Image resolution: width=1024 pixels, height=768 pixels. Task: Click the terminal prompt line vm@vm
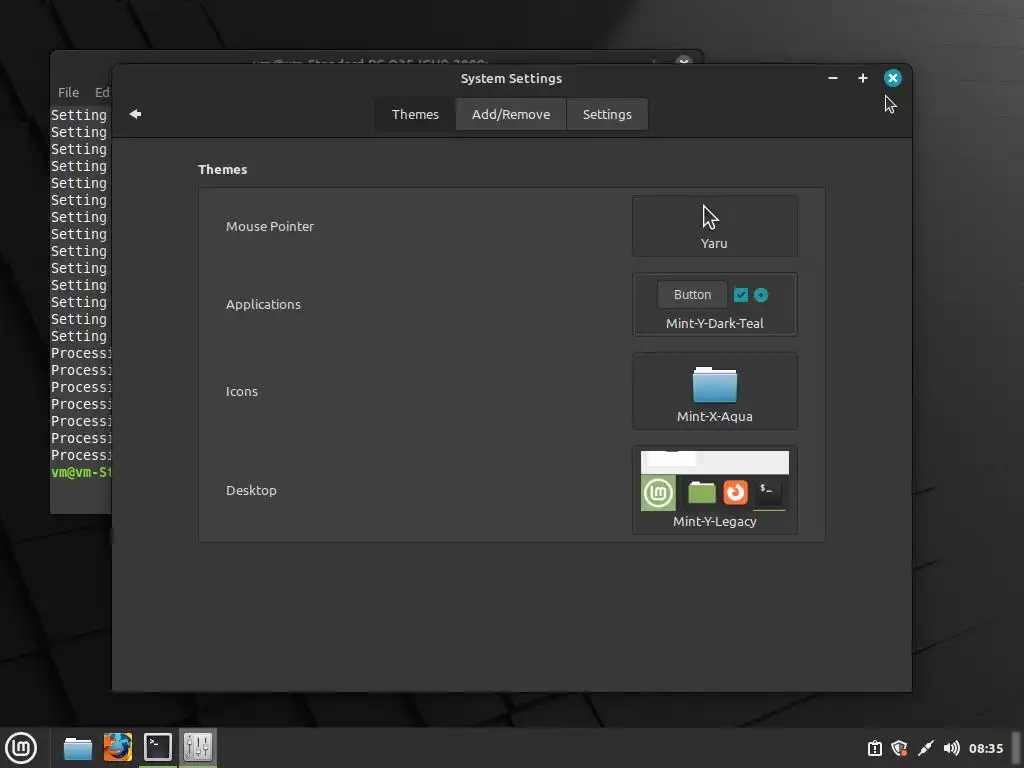pos(81,472)
